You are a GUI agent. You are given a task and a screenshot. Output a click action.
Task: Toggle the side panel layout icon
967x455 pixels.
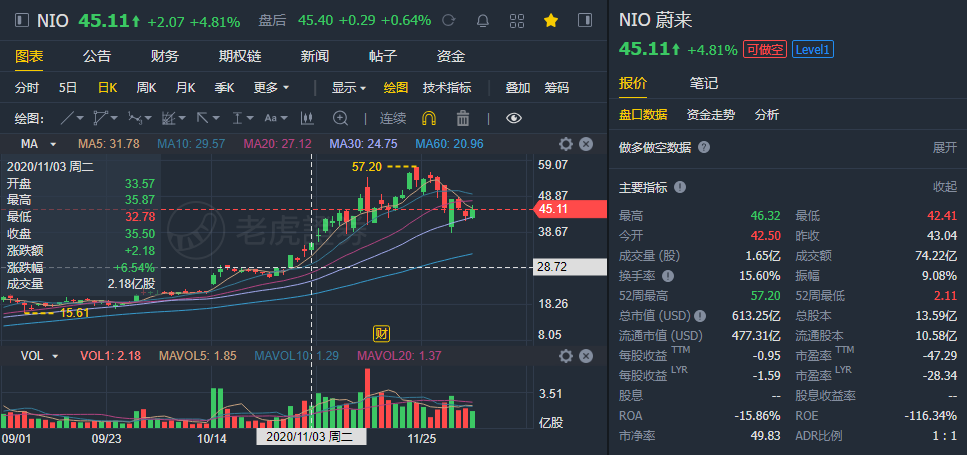[585, 20]
